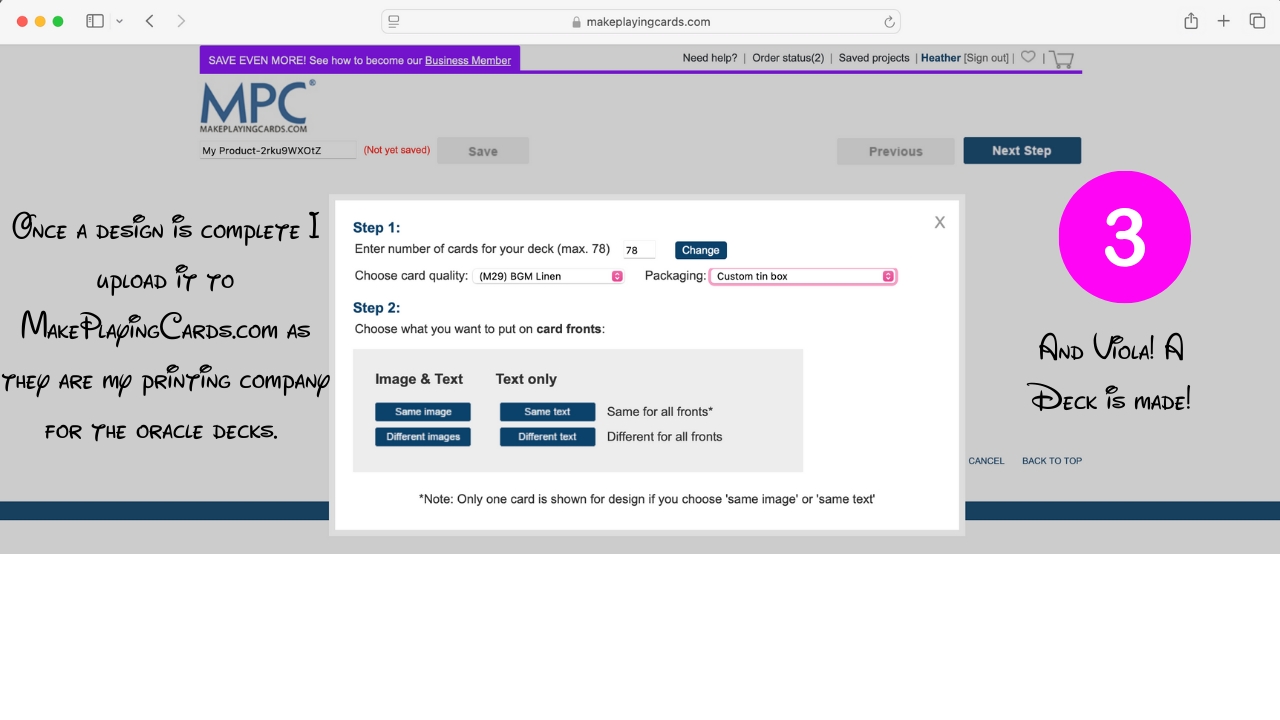
Task: Open Packaging dropdown Custom tin box
Action: click(803, 276)
